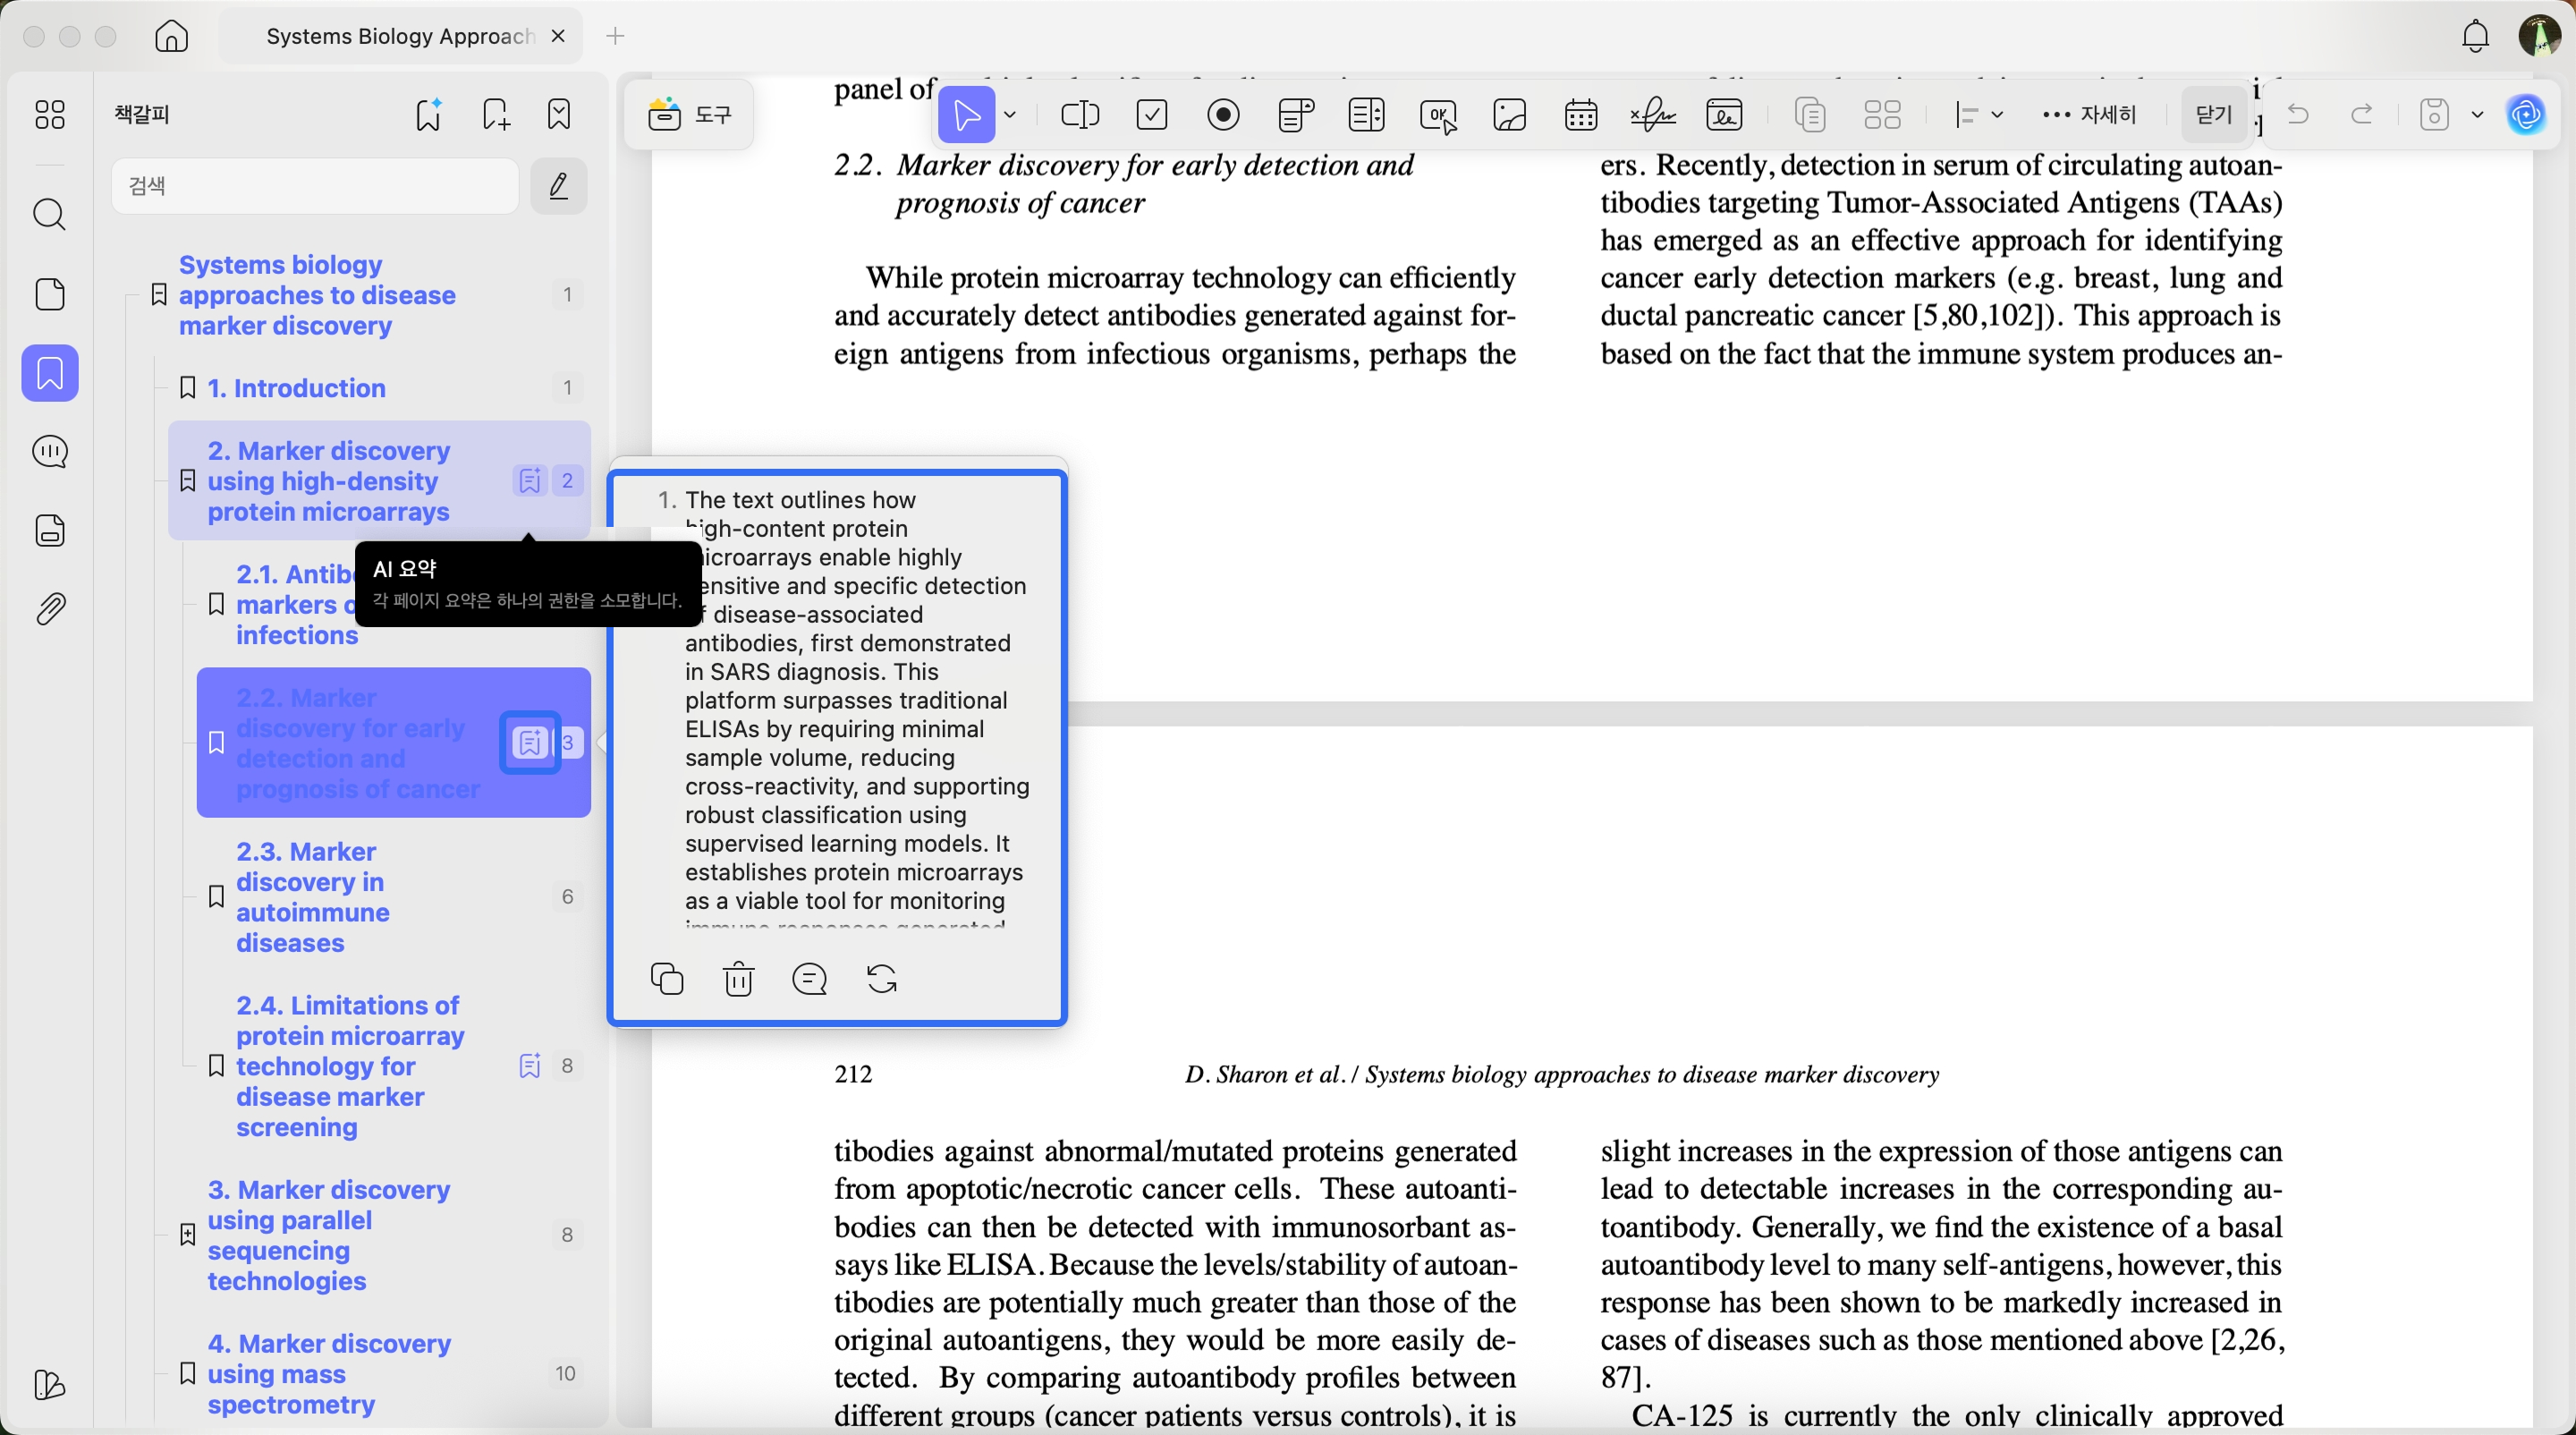Screen dimensions: 2576x1435
Task: Click the '닫기' close button
Action: [2212, 114]
